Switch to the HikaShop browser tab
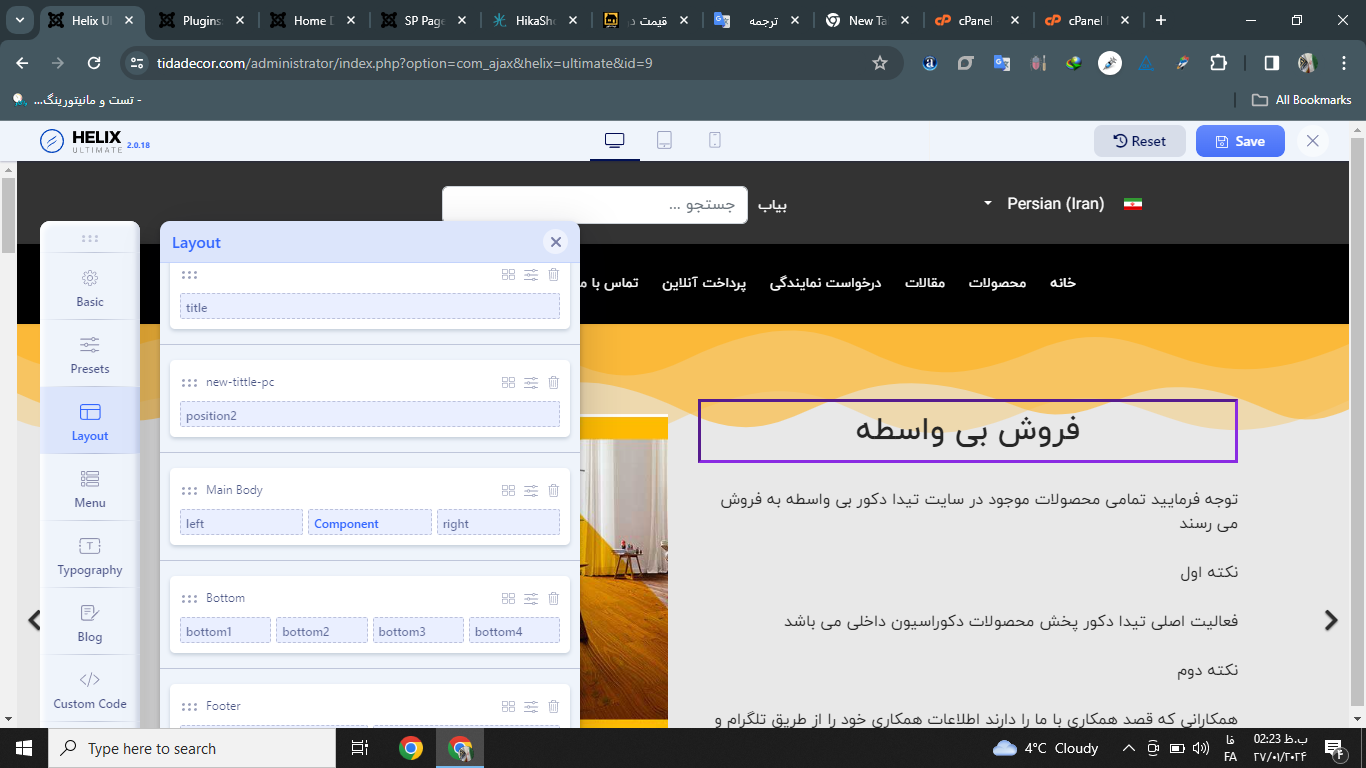This screenshot has height=768, width=1366. tap(535, 20)
